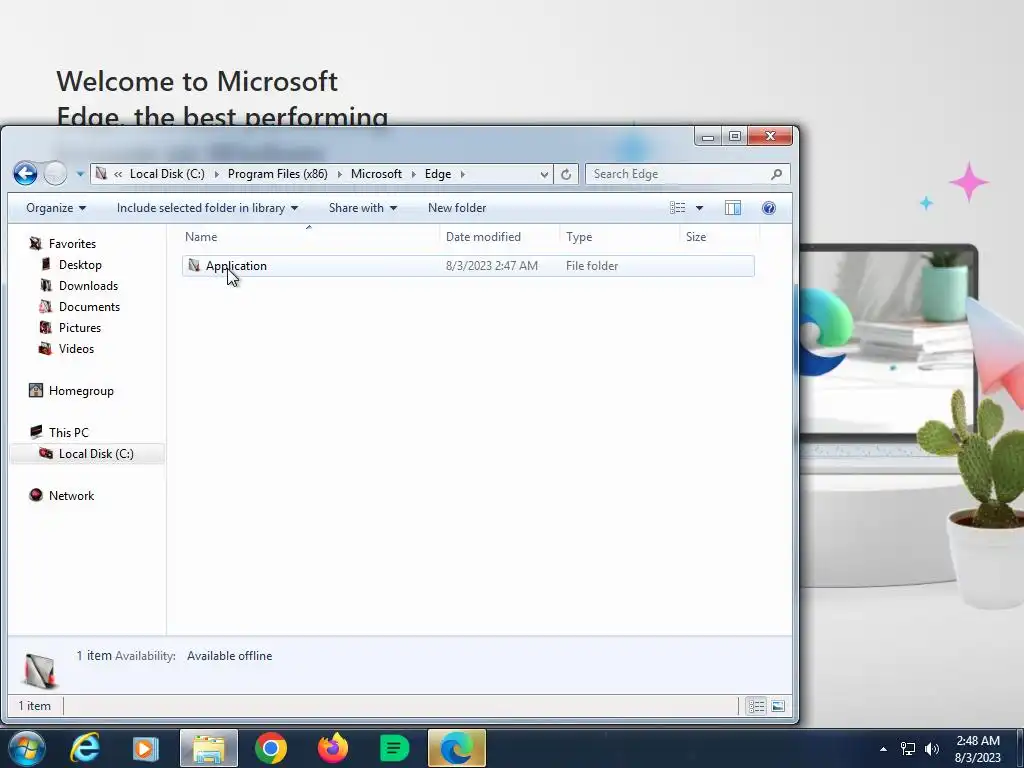This screenshot has width=1024, height=768.
Task: Switch to large thumbnails view in status bar
Action: (778, 706)
